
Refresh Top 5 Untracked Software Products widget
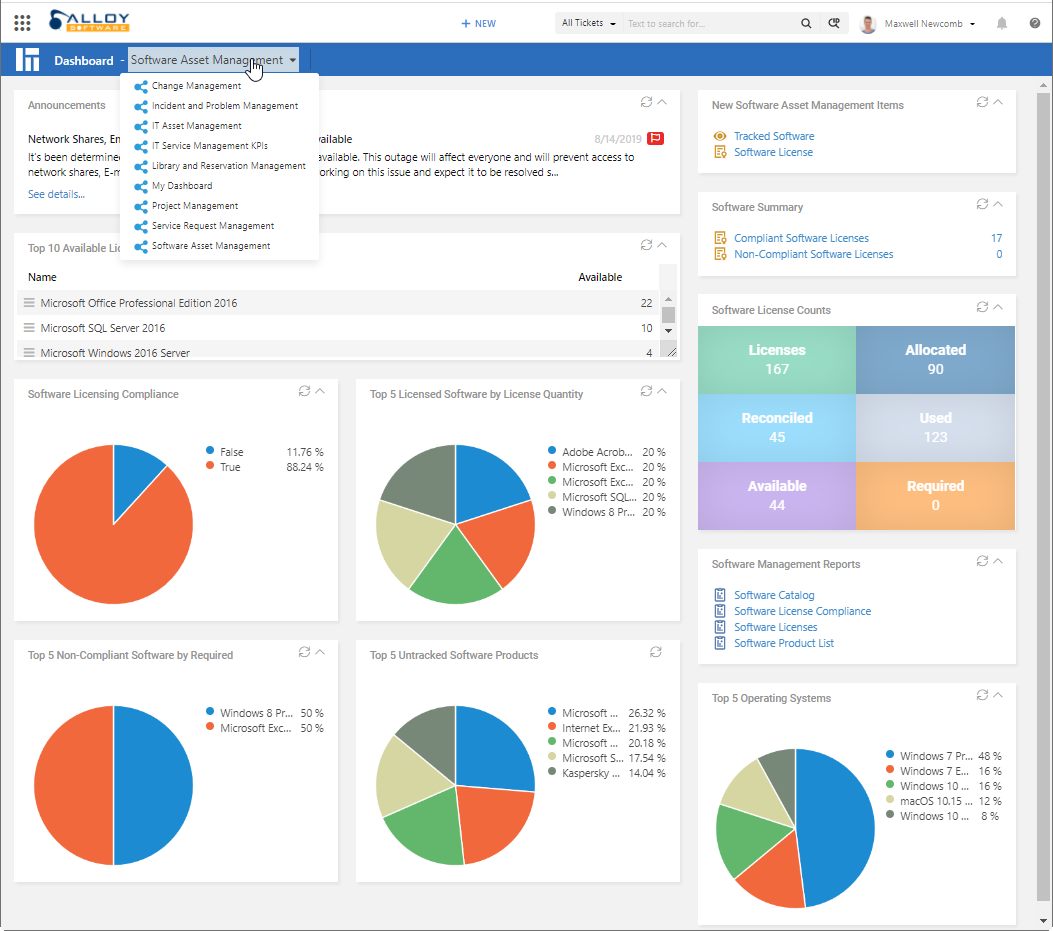click(x=655, y=652)
